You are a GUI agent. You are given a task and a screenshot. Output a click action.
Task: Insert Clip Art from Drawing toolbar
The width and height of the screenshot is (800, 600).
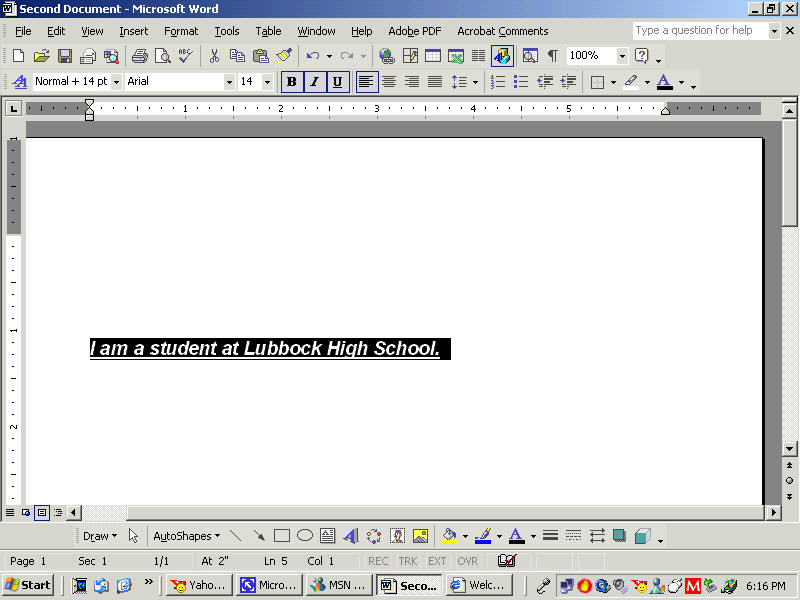pyautogui.click(x=397, y=536)
